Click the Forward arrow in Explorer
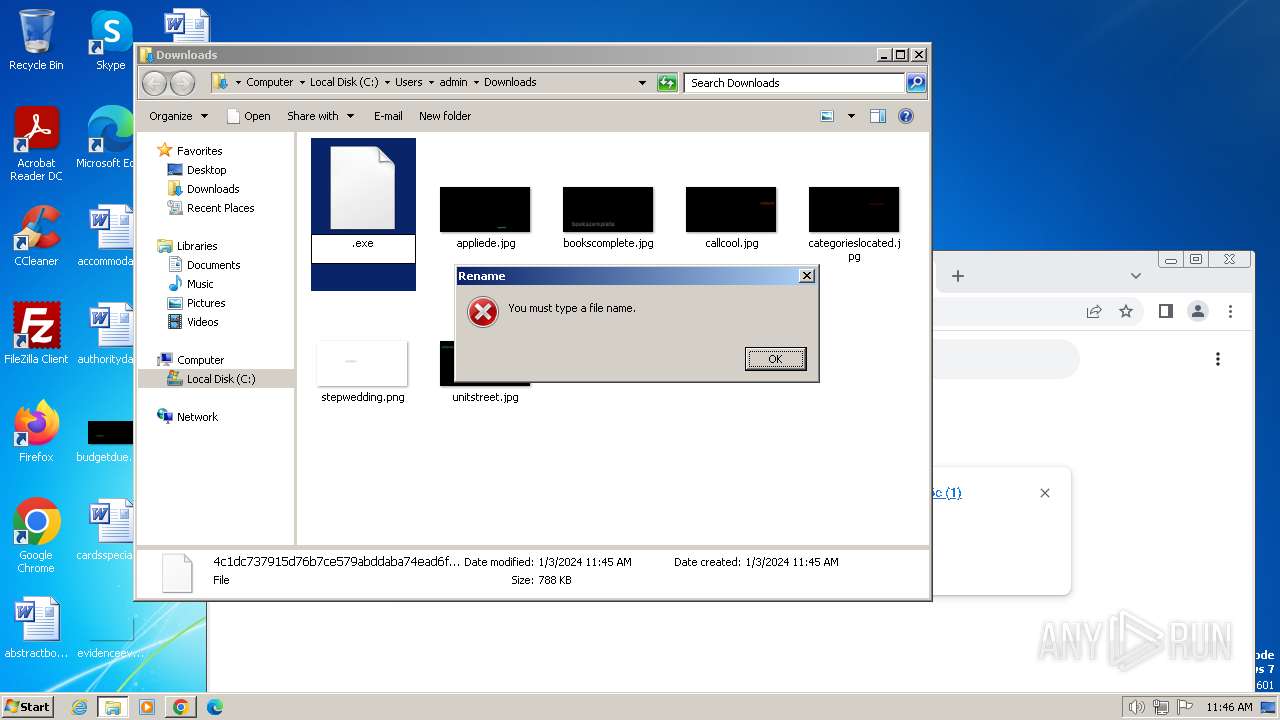The image size is (1280, 720). pos(182,83)
